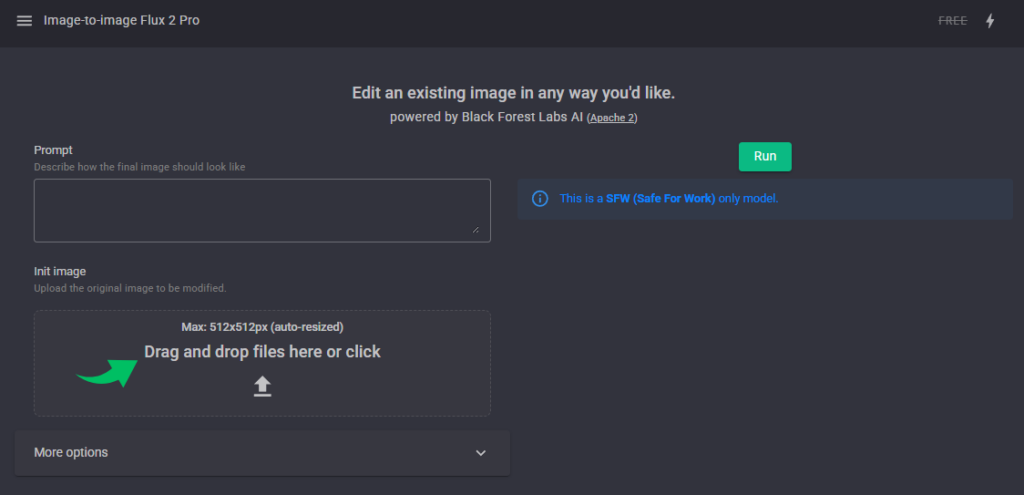Click the 'Edit an existing image' heading
1024x495 pixels.
tap(513, 93)
